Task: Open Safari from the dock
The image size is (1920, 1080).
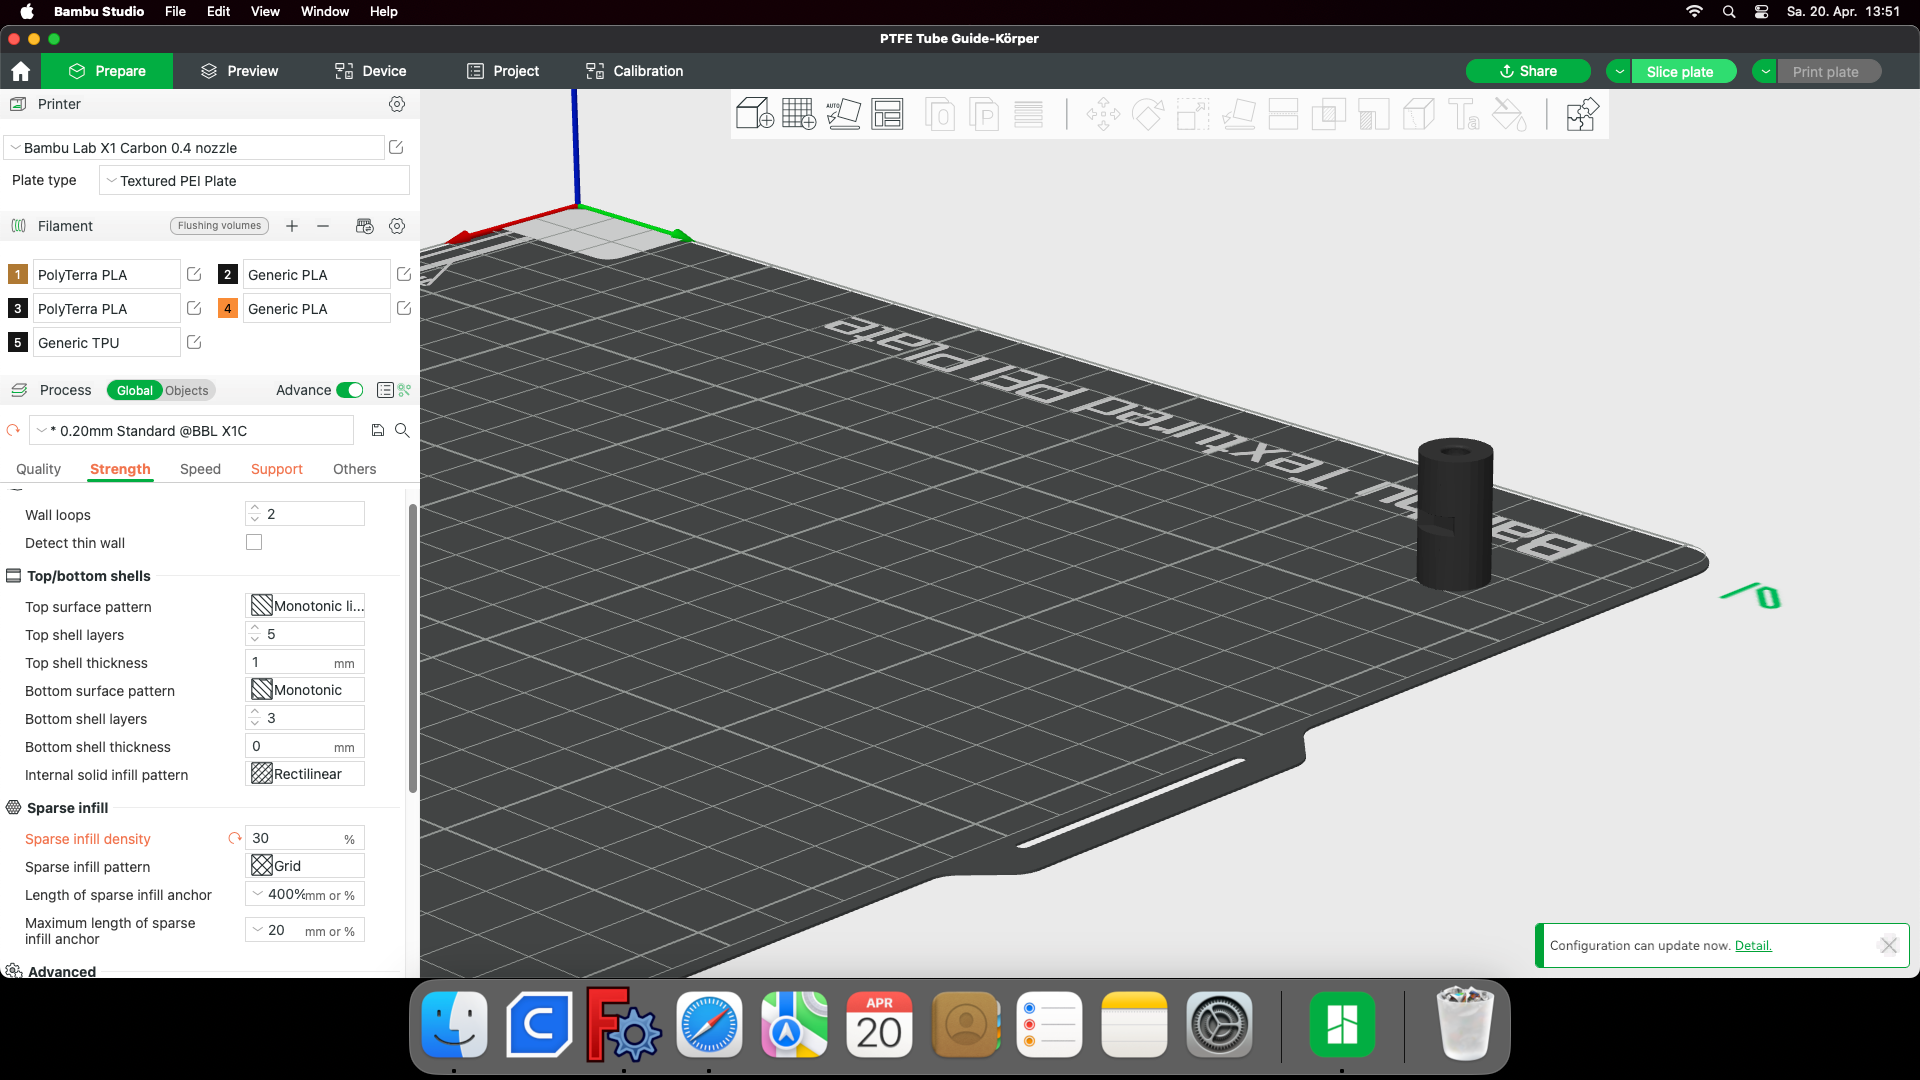Action: pos(709,1025)
